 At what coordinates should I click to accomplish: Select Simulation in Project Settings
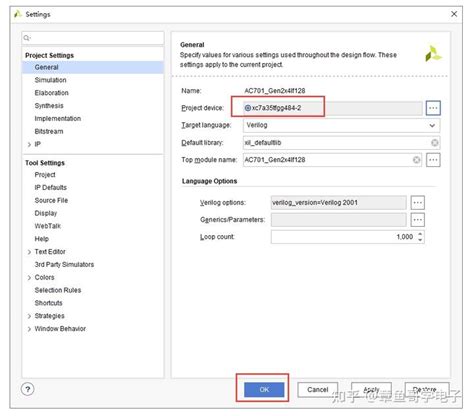[x=50, y=80]
